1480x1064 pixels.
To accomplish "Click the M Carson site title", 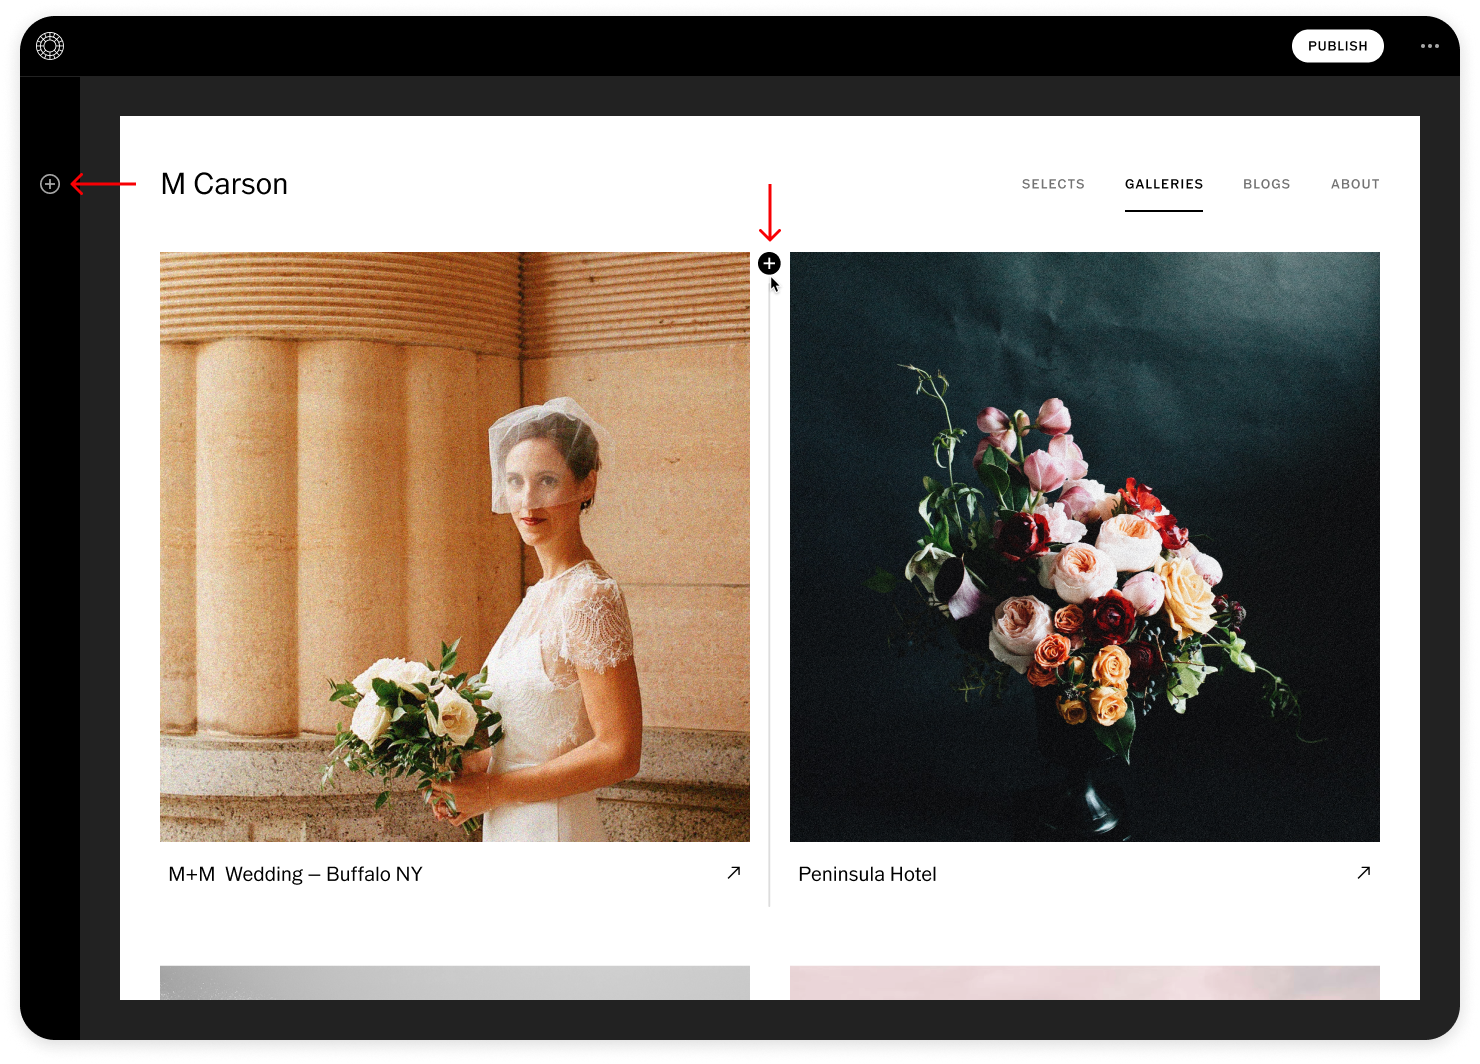I will [224, 184].
